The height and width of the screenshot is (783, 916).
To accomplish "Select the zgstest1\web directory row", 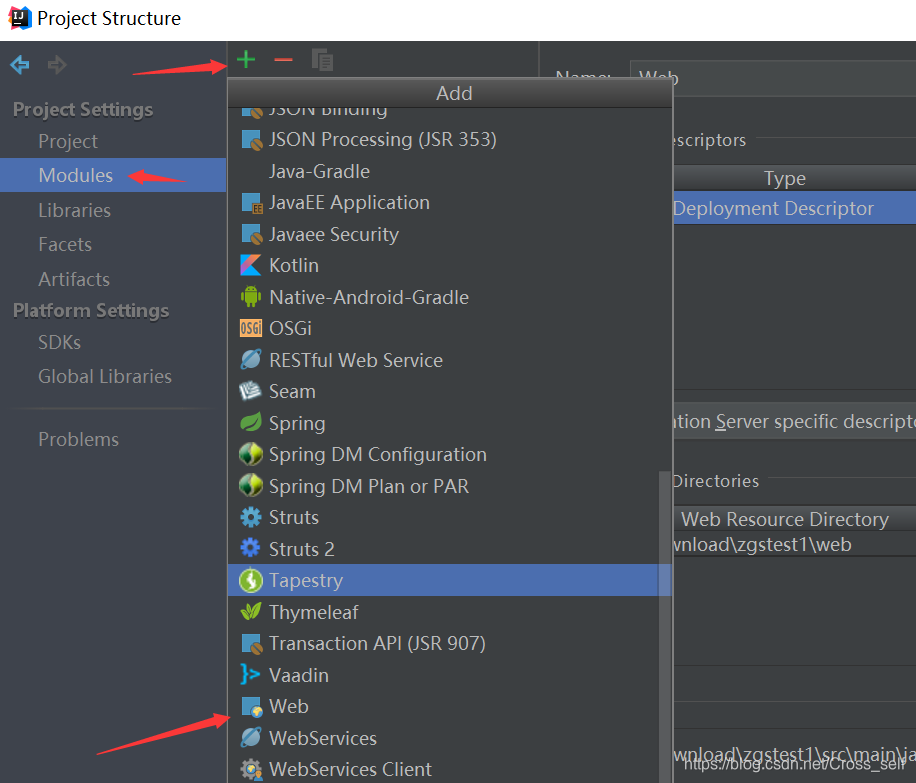I will (794, 545).
